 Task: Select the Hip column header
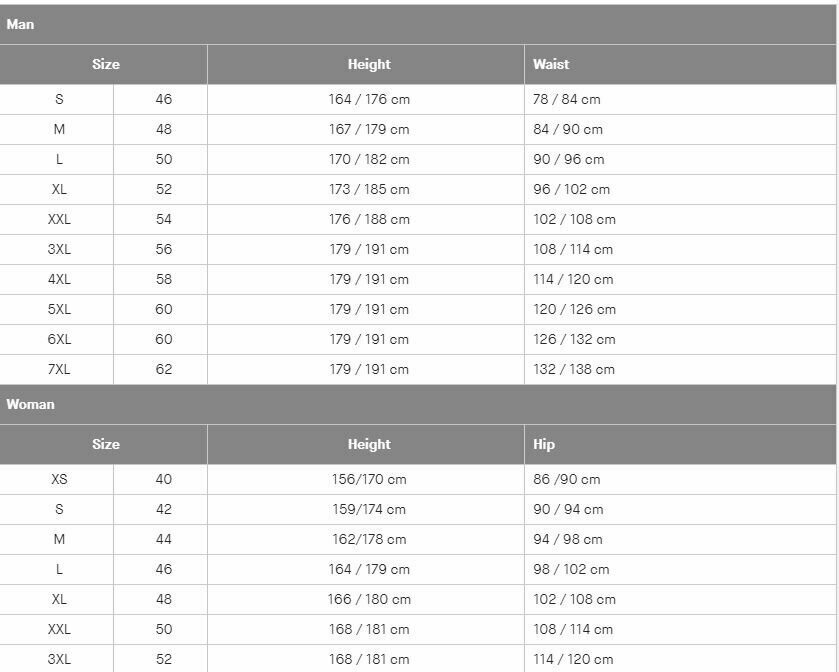680,444
